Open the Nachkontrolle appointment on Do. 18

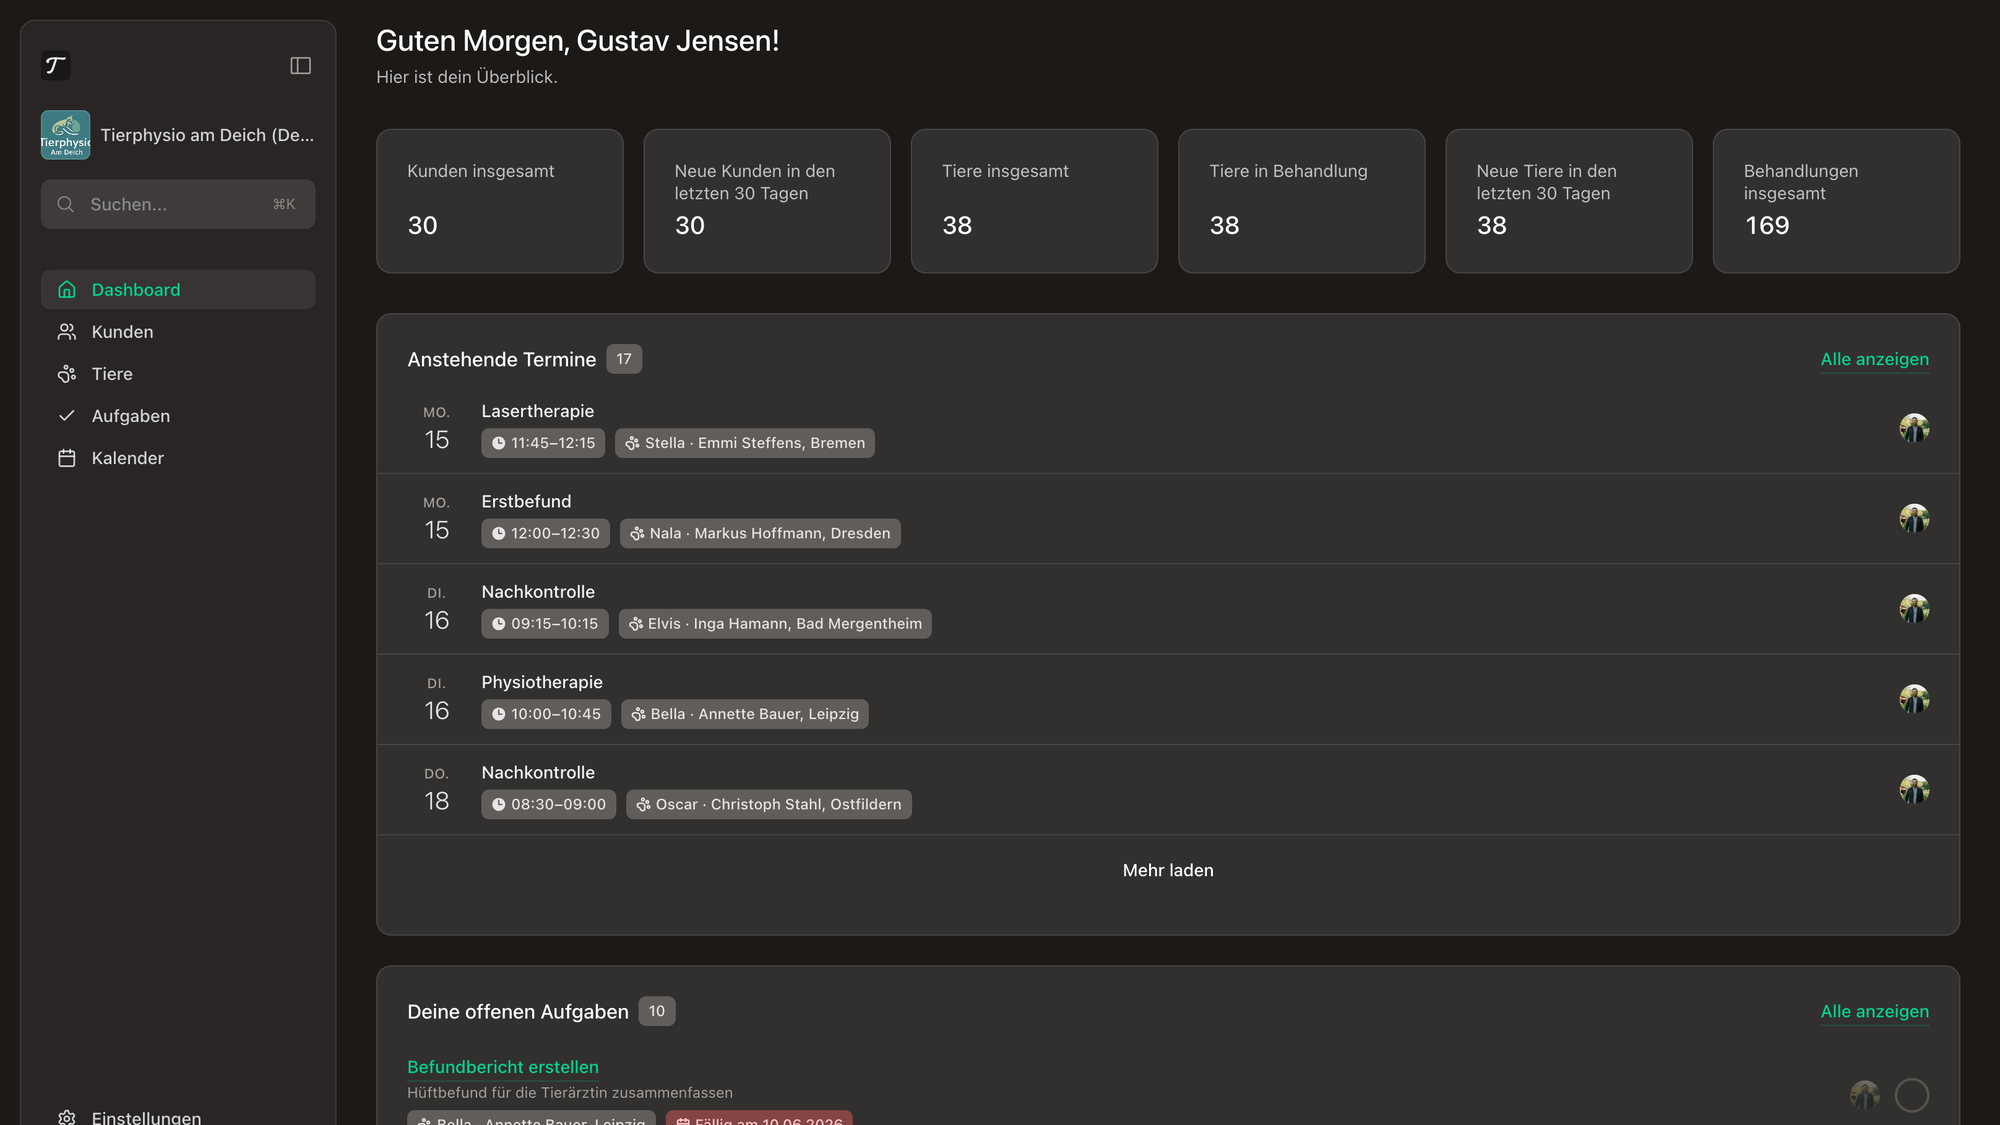[1168, 789]
